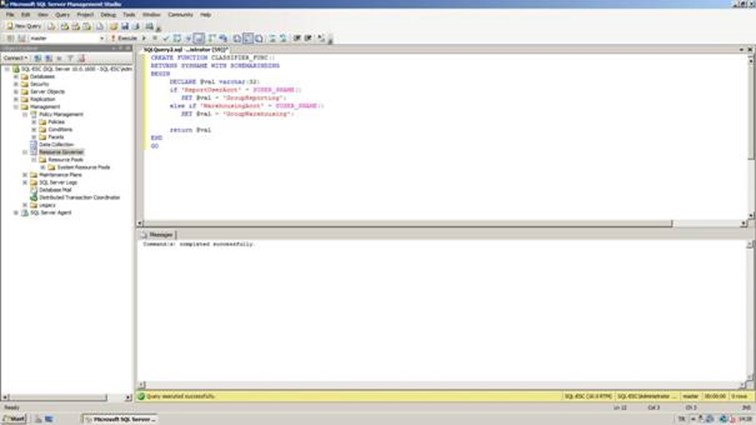
Task: Expand the Replication folder node
Action: (x=16, y=99)
